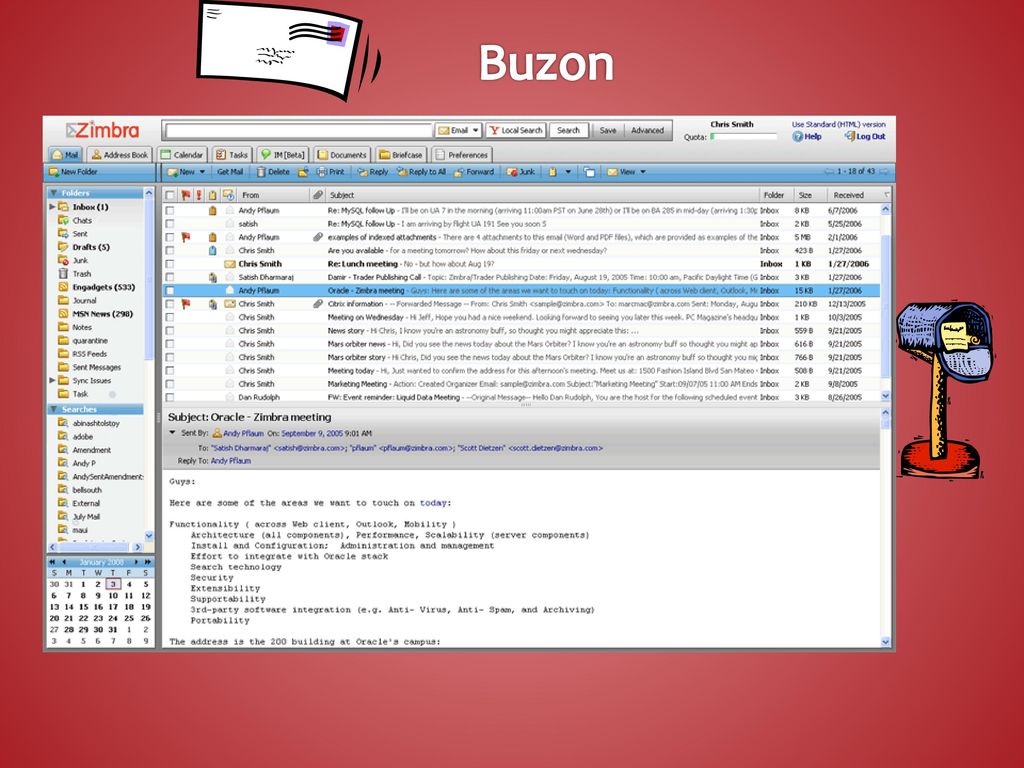Screen dimensions: 1024x768
Task: Check the Satish Dharmaraj message row
Action: 170,278
